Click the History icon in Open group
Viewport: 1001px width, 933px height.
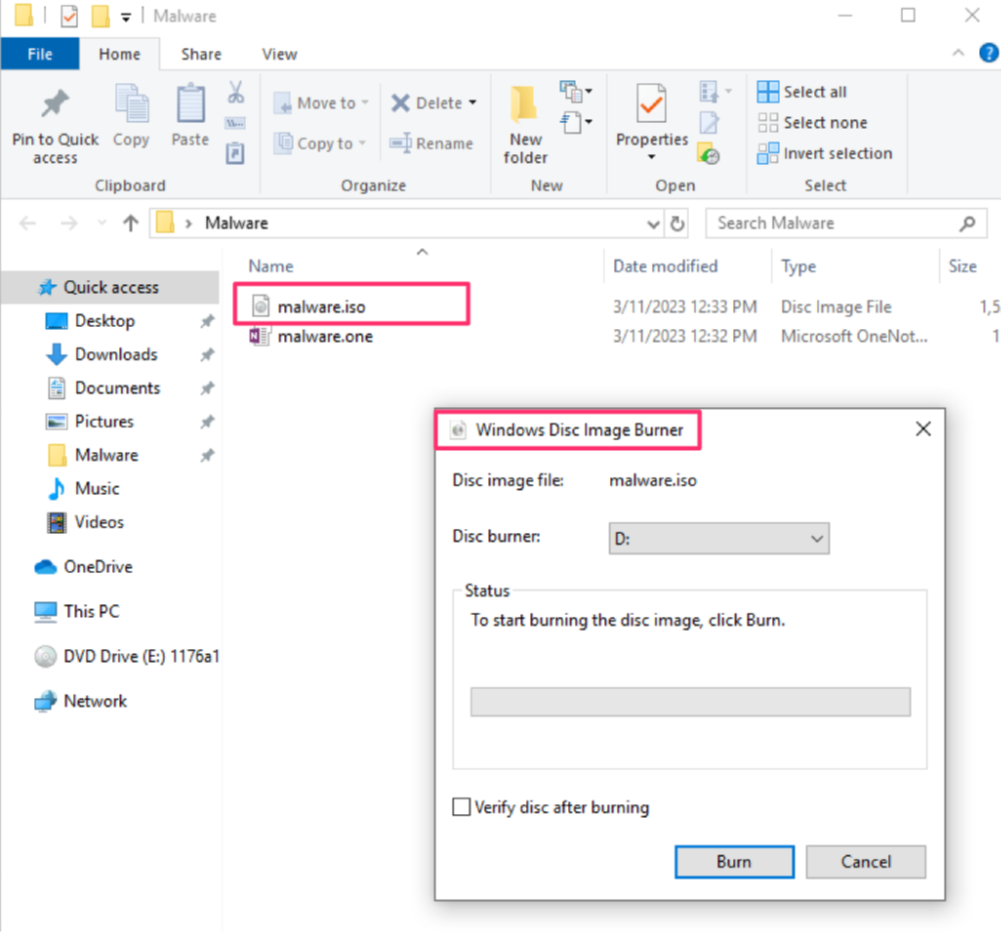[709, 153]
